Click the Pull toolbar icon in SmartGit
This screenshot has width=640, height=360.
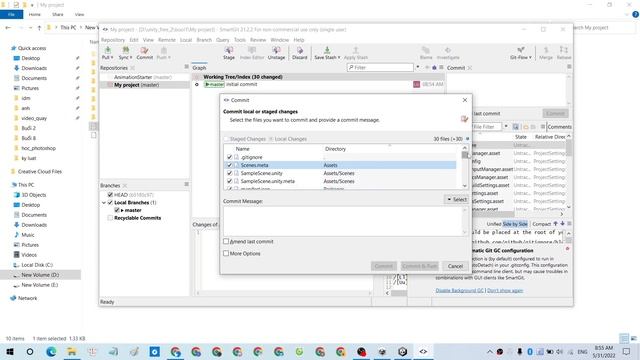(x=107, y=50)
